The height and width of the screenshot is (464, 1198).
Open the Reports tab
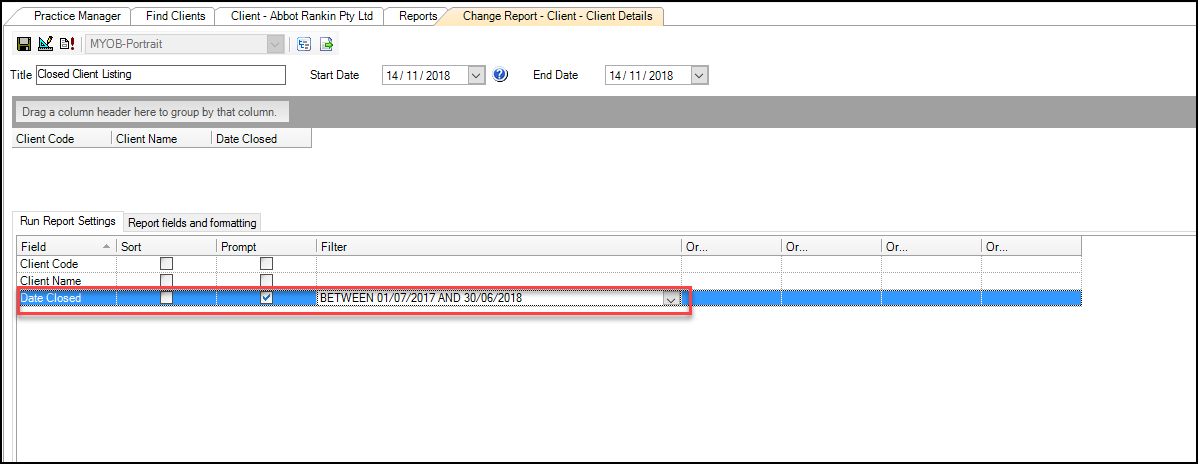pos(420,16)
